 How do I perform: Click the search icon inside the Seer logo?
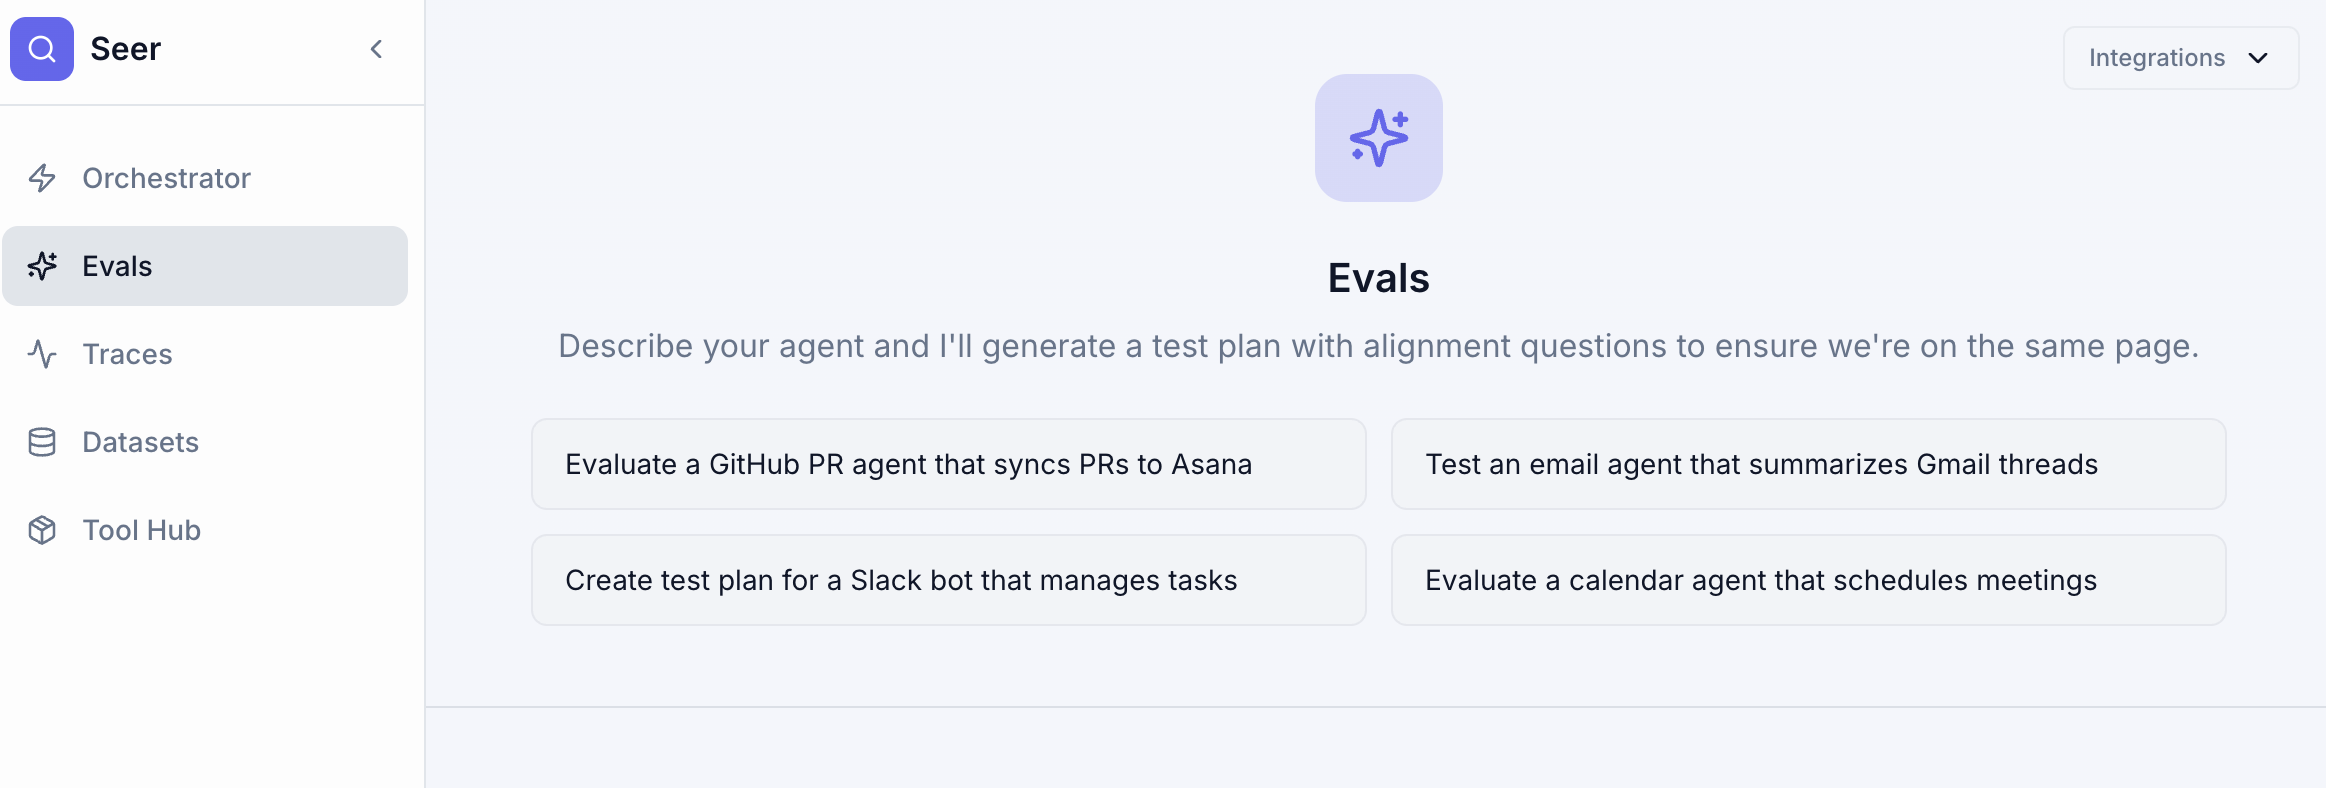[41, 48]
